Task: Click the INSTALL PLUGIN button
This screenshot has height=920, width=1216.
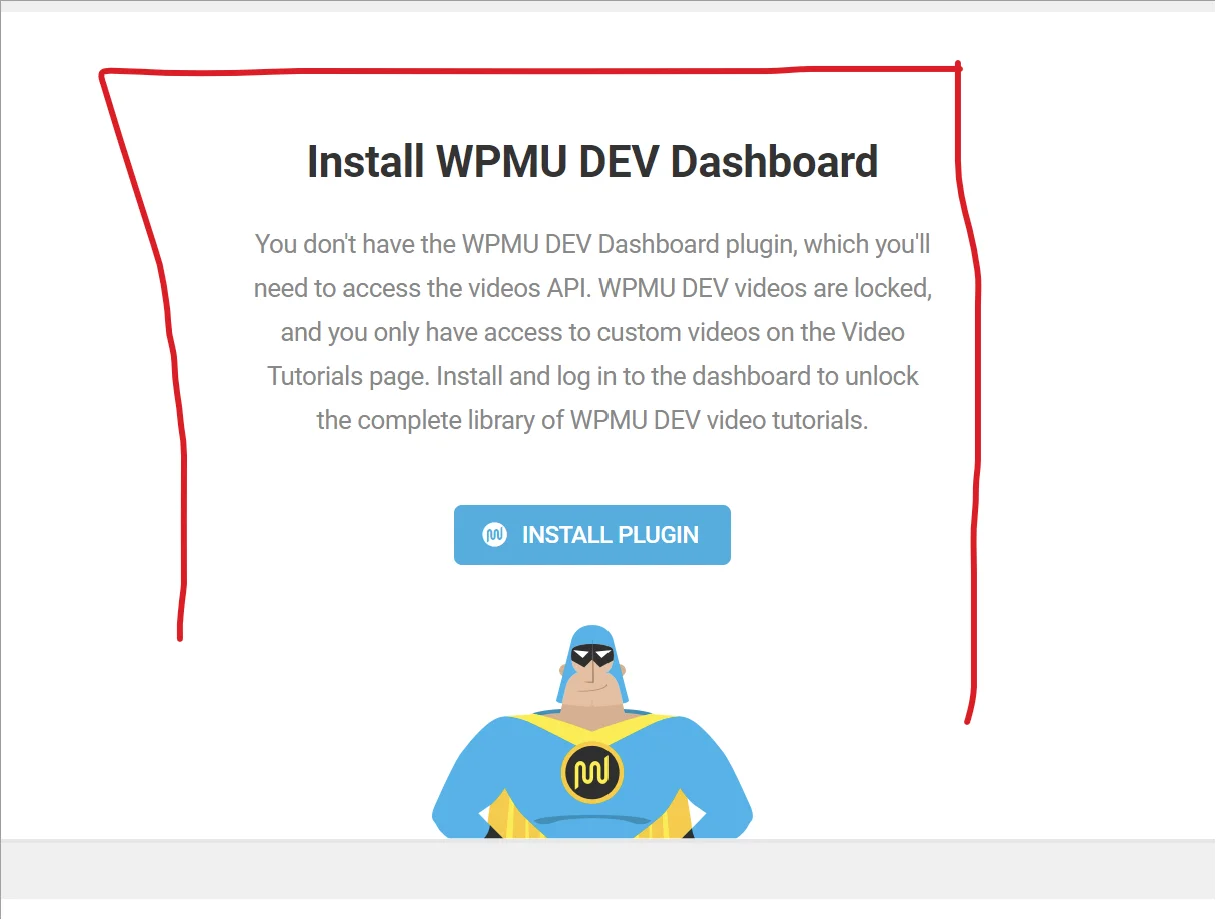Action: (592, 535)
